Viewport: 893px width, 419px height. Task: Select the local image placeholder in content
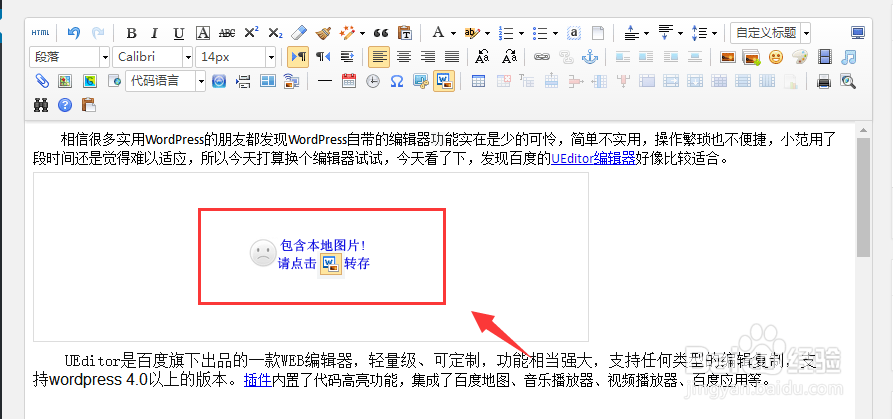pos(310,257)
